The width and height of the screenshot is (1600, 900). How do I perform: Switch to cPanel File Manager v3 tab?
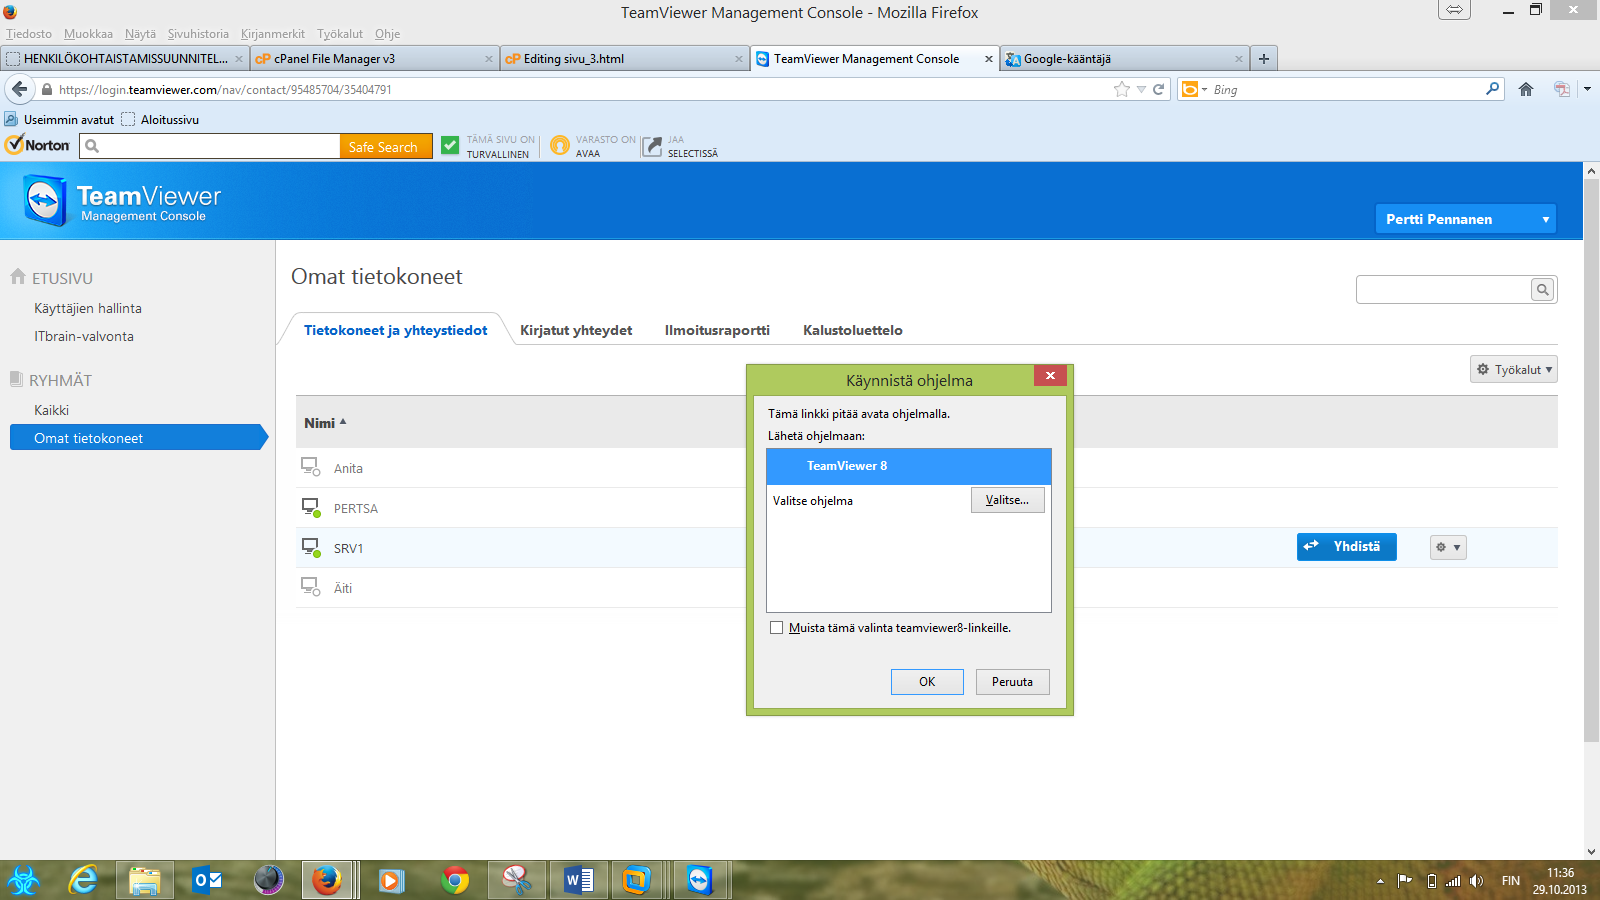click(x=374, y=58)
